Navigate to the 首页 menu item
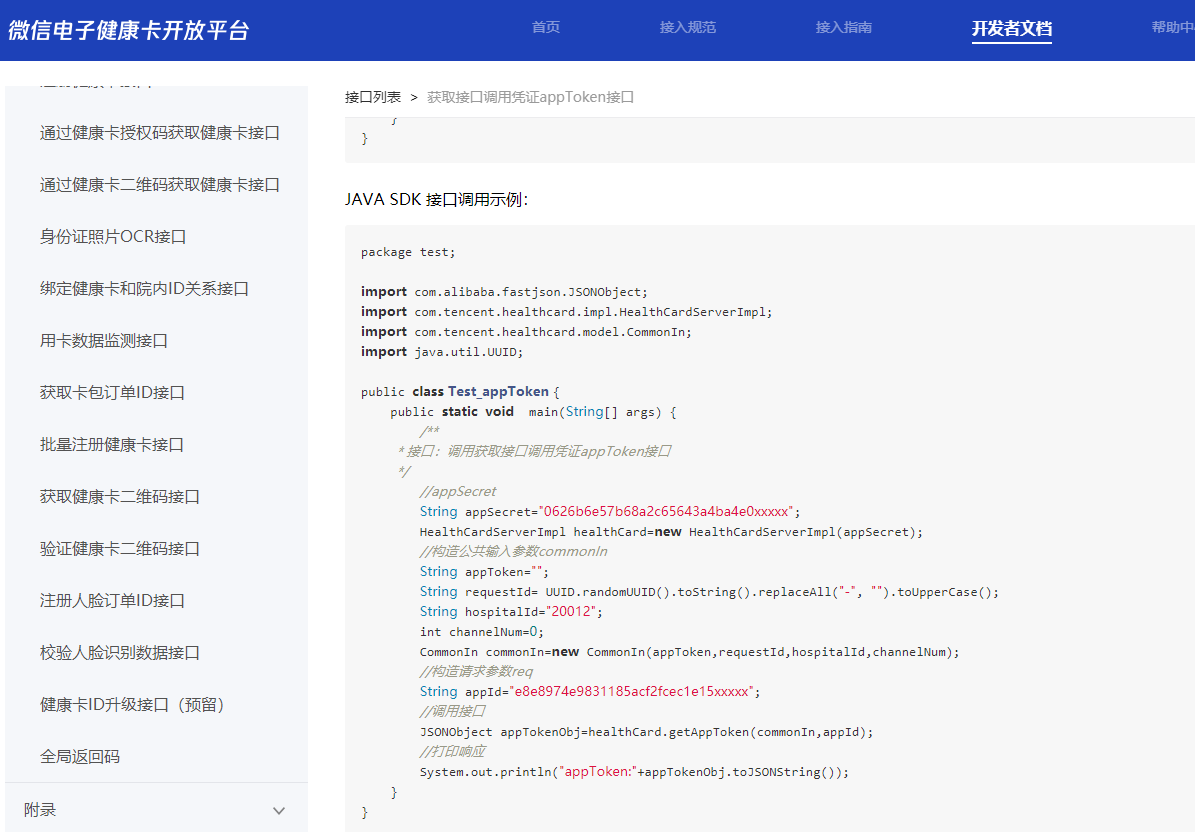This screenshot has width=1195, height=832. pos(545,27)
